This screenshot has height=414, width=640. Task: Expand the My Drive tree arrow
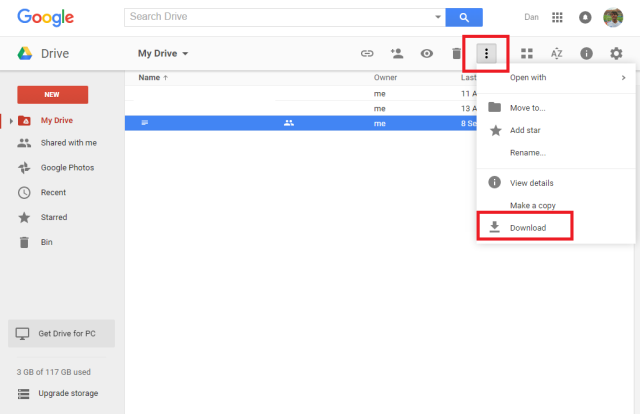click(11, 121)
